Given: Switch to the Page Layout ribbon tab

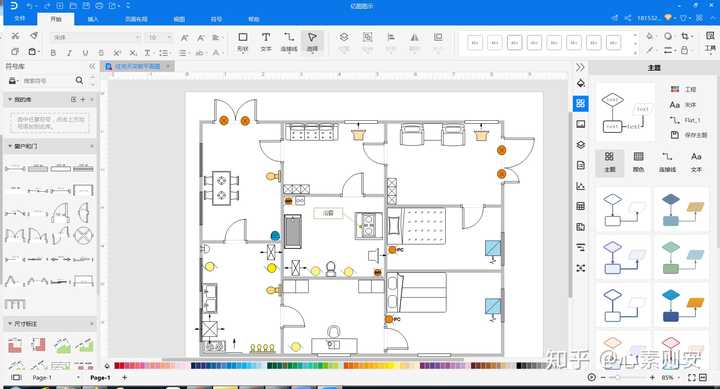Looking at the screenshot, I should pyautogui.click(x=136, y=19).
